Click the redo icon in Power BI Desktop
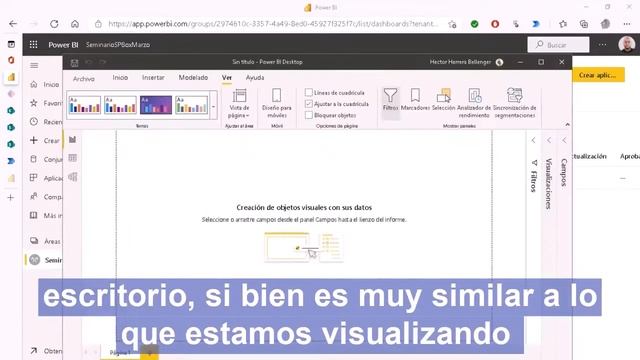Viewport: 640px width, 360px height. pos(102,62)
